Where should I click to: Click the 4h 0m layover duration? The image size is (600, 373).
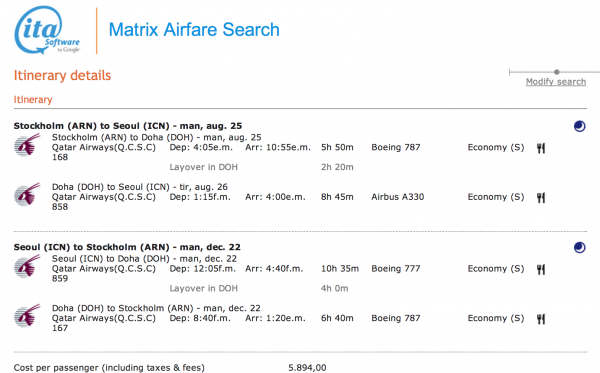pyautogui.click(x=334, y=288)
